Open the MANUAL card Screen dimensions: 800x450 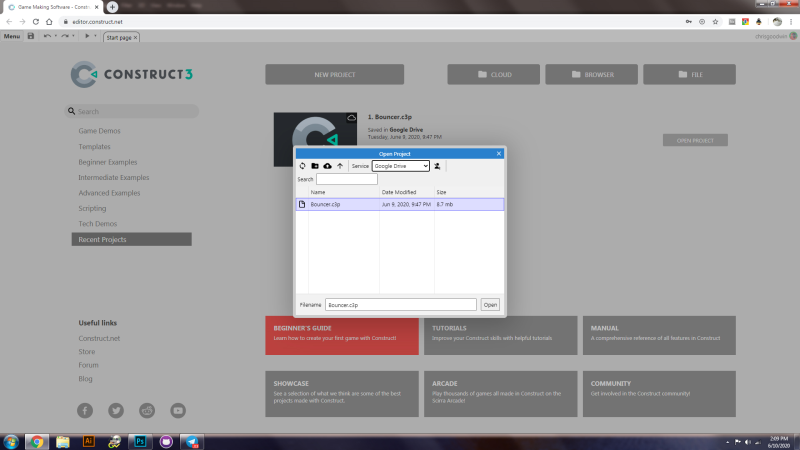pyautogui.click(x=659, y=335)
